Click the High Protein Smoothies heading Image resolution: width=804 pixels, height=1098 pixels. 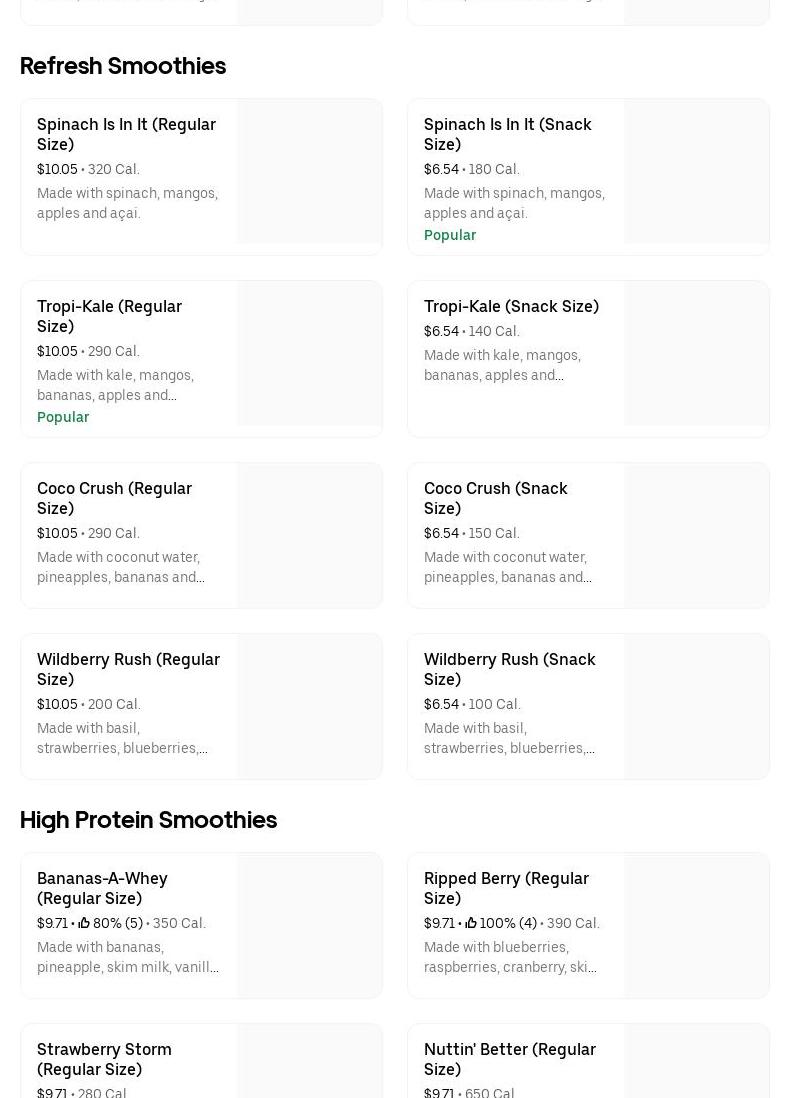click(148, 820)
